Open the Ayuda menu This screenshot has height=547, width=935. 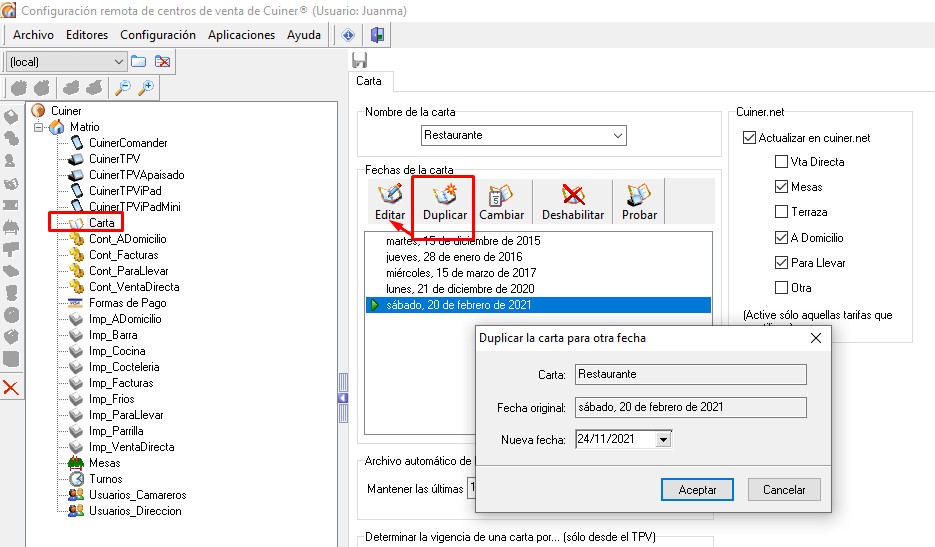[x=304, y=35]
